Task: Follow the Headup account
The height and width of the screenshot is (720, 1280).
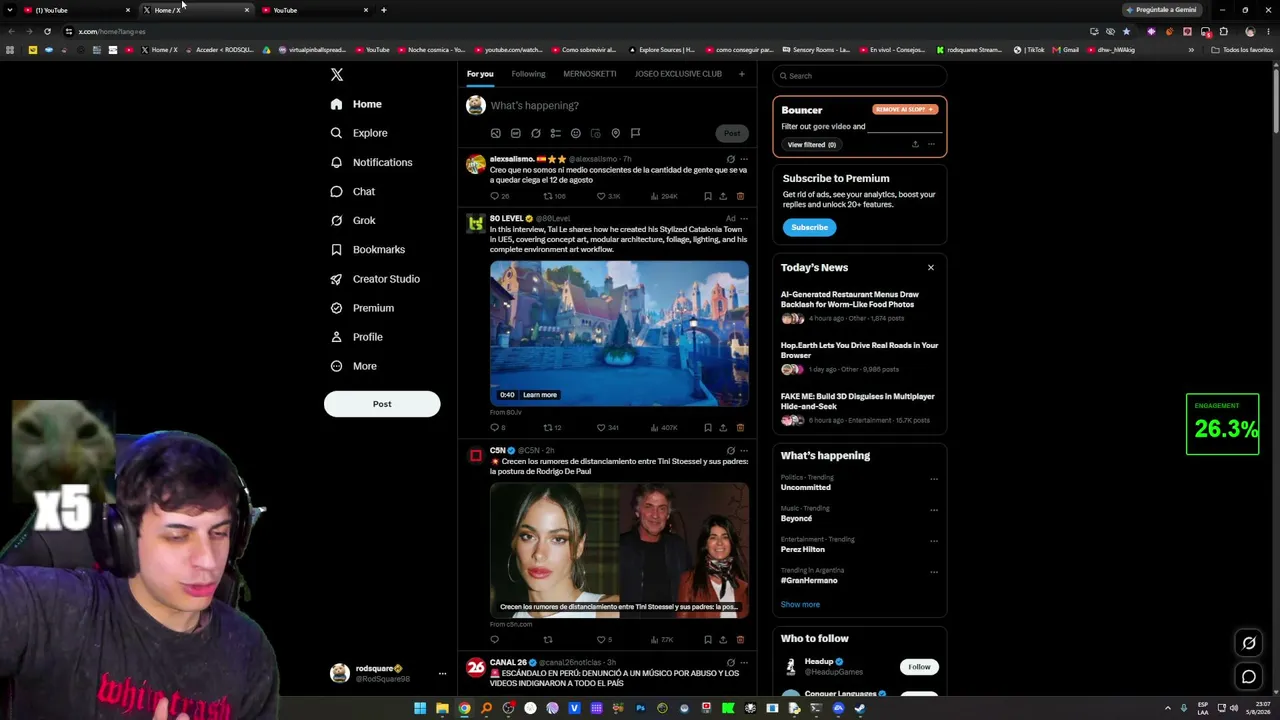Action: click(919, 667)
